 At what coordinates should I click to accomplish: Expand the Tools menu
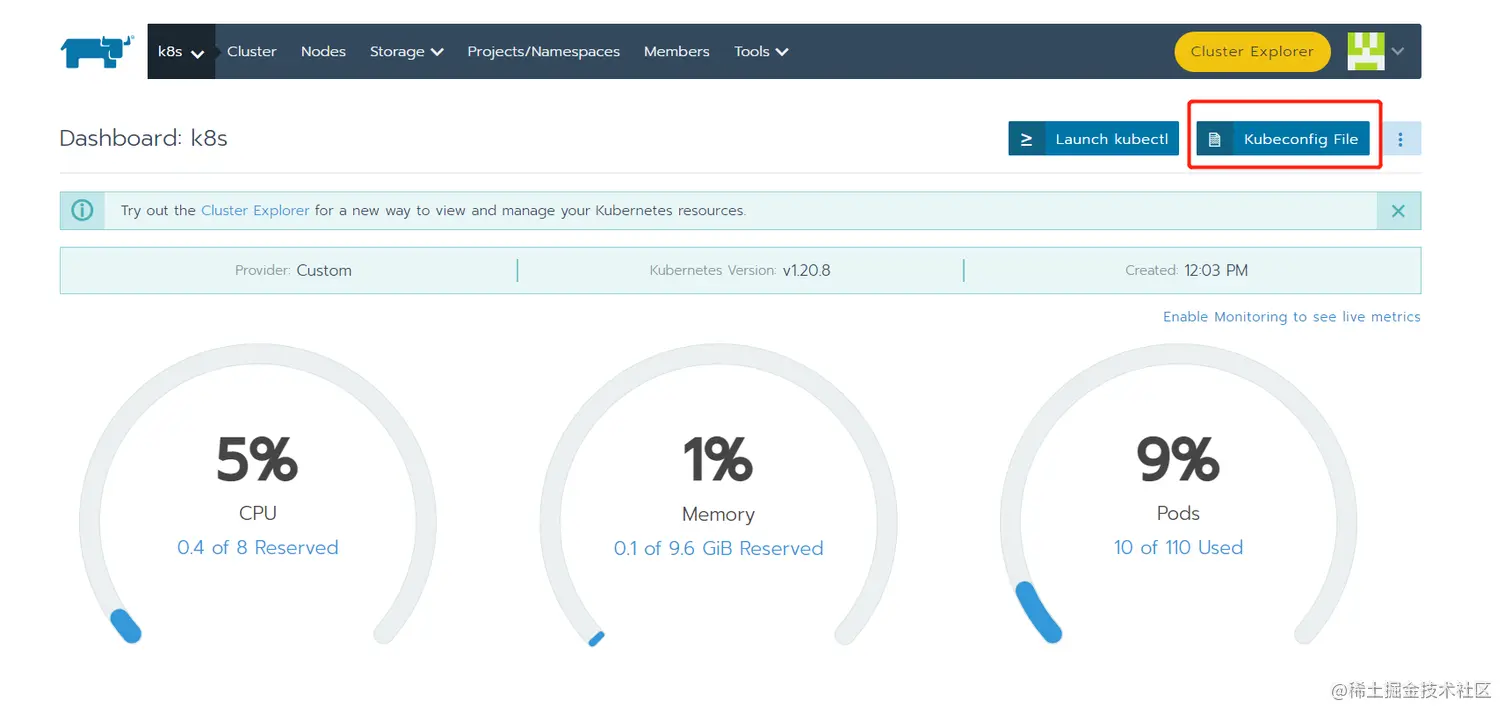click(761, 52)
